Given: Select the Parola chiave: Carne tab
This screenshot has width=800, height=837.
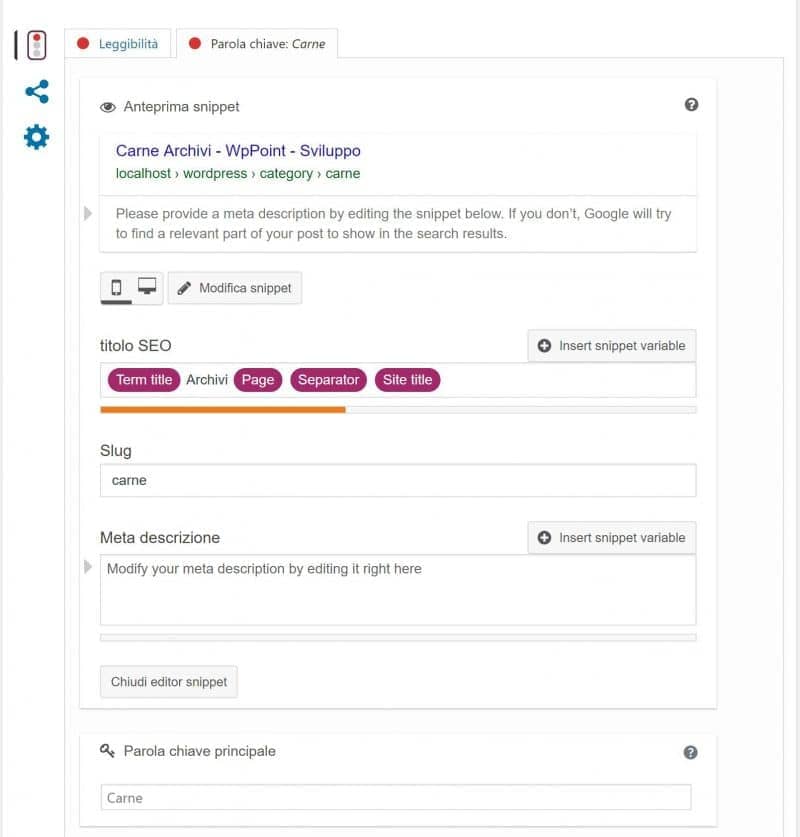Looking at the screenshot, I should pos(257,44).
